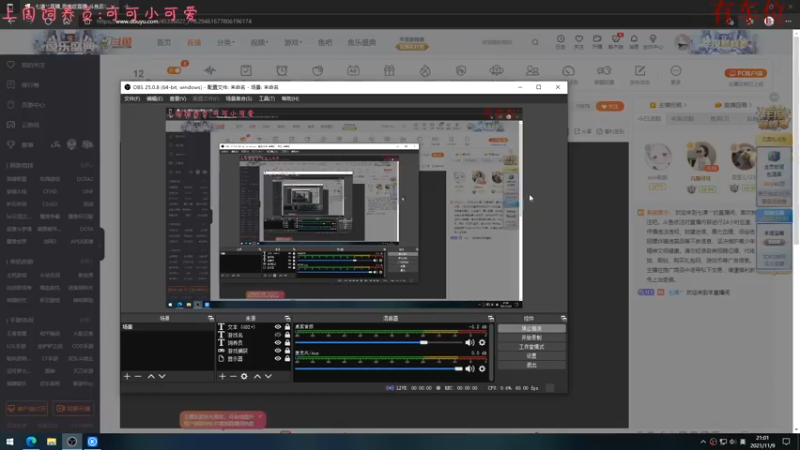
Task: Move scene down in Scenes panel
Action: (x=162, y=377)
